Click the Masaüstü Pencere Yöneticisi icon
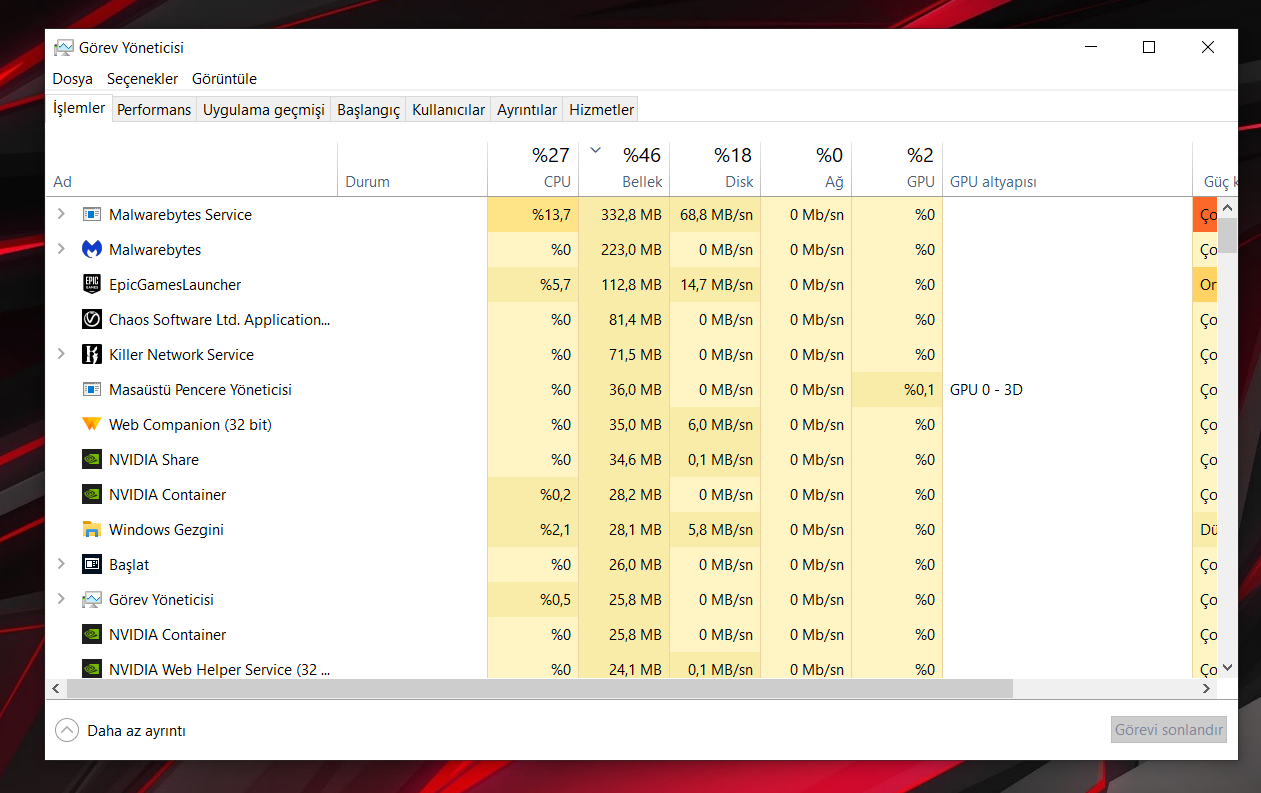This screenshot has width=1261, height=793. pyautogui.click(x=92, y=390)
